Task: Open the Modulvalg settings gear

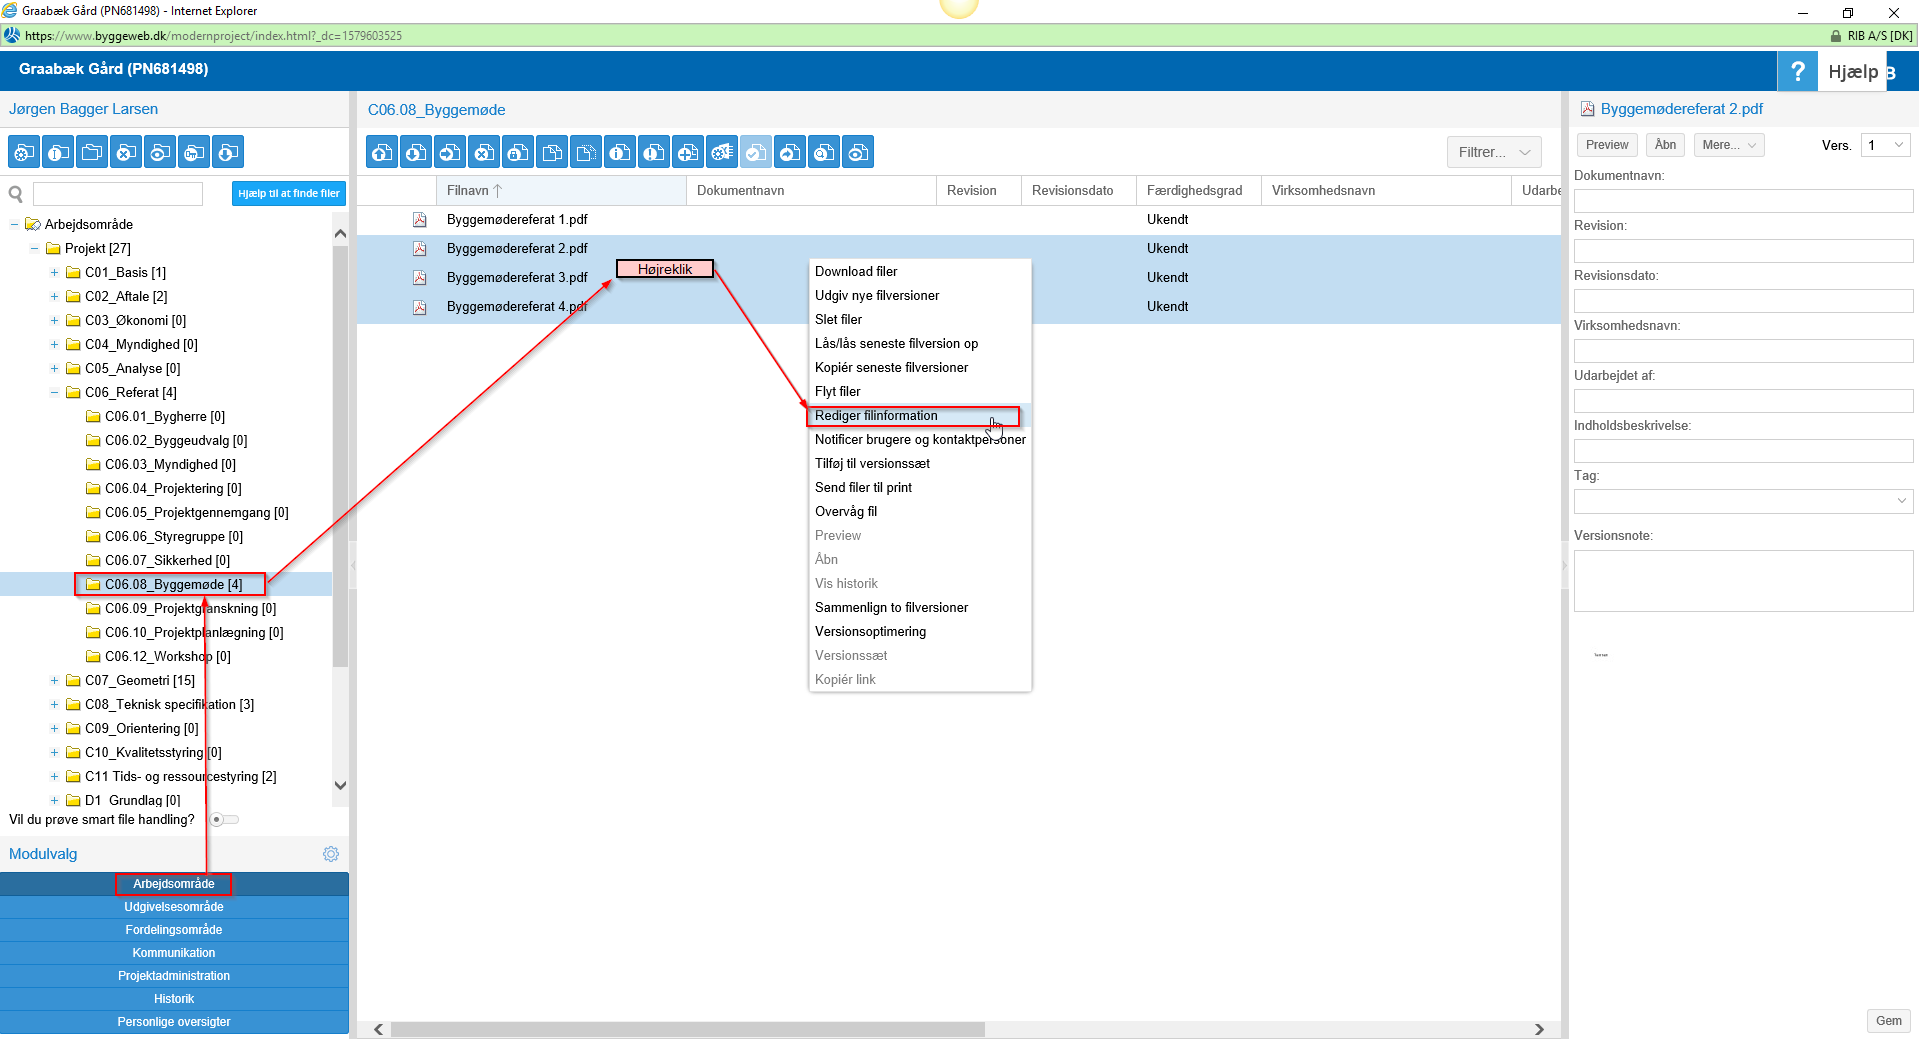Action: [331, 854]
